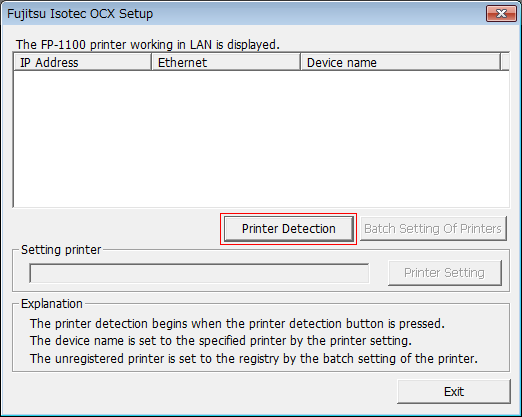
Task: Click inside the empty printer list area
Action: [x=261, y=139]
